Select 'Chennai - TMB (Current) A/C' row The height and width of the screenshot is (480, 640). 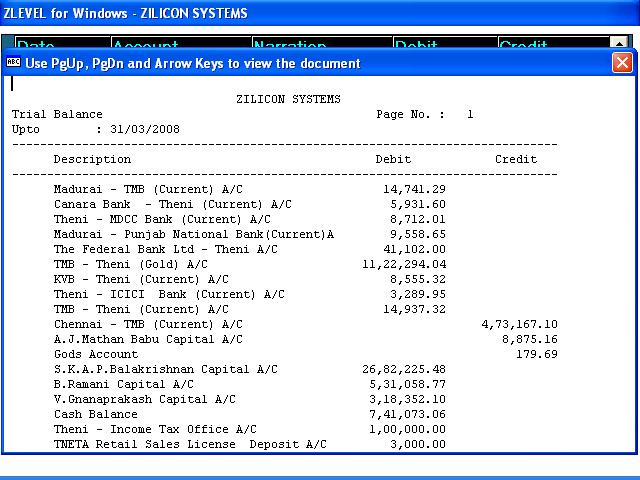pyautogui.click(x=148, y=324)
